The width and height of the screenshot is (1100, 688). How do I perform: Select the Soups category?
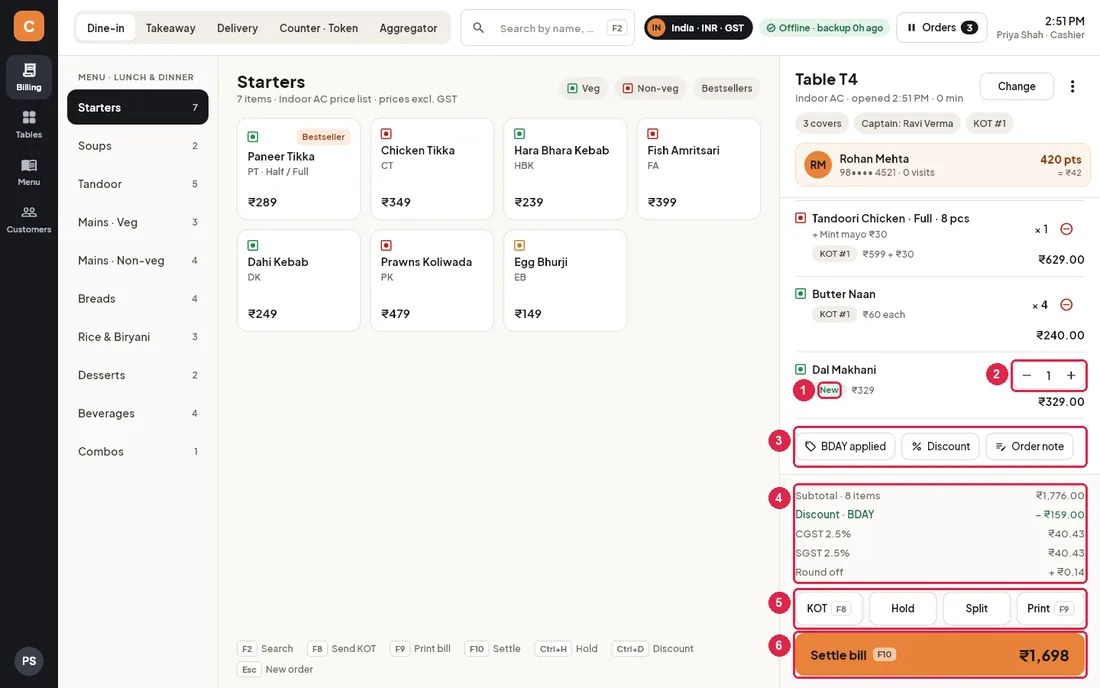coord(138,146)
